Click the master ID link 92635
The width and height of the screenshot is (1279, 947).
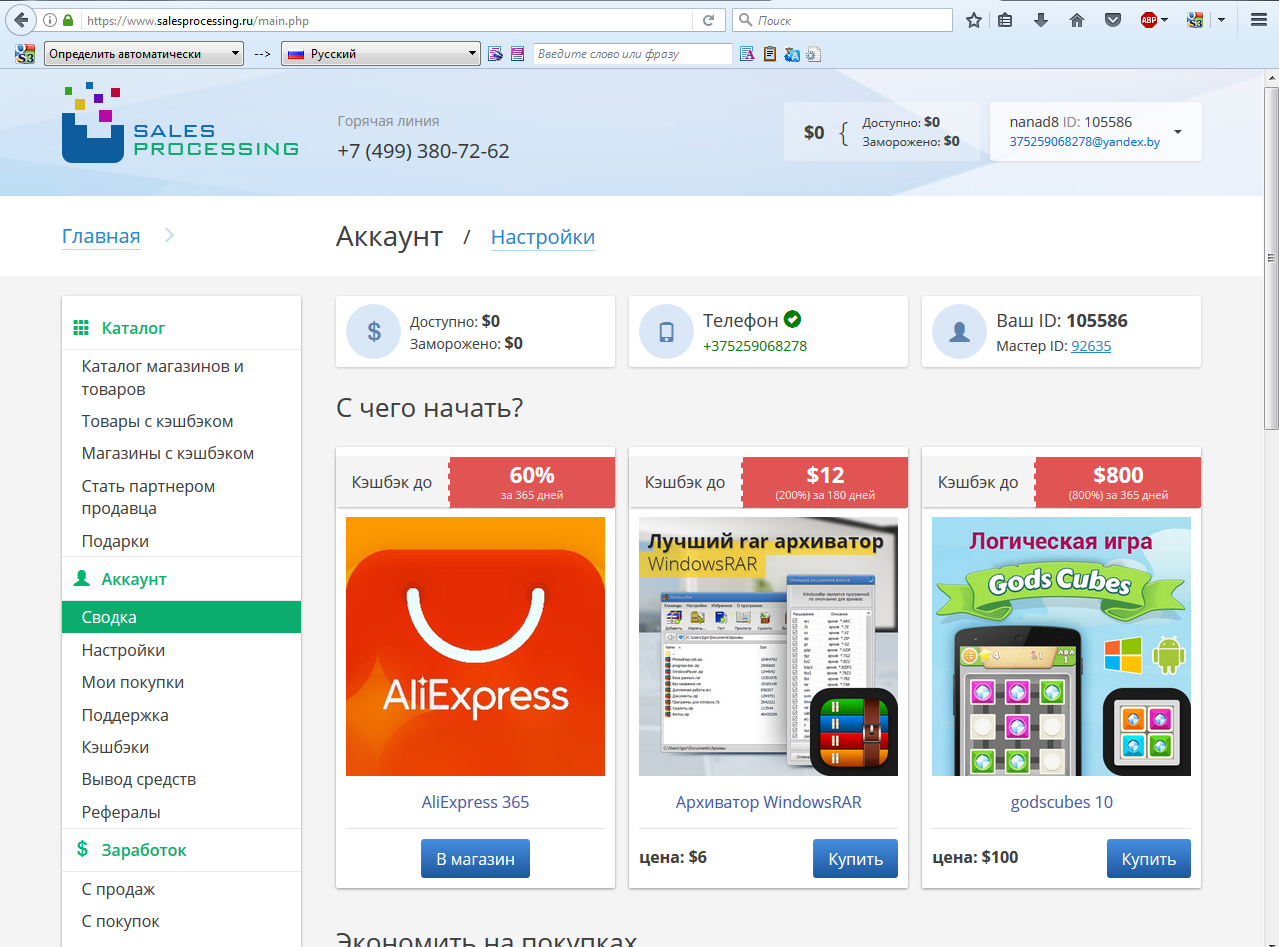pyautogui.click(x=1091, y=346)
